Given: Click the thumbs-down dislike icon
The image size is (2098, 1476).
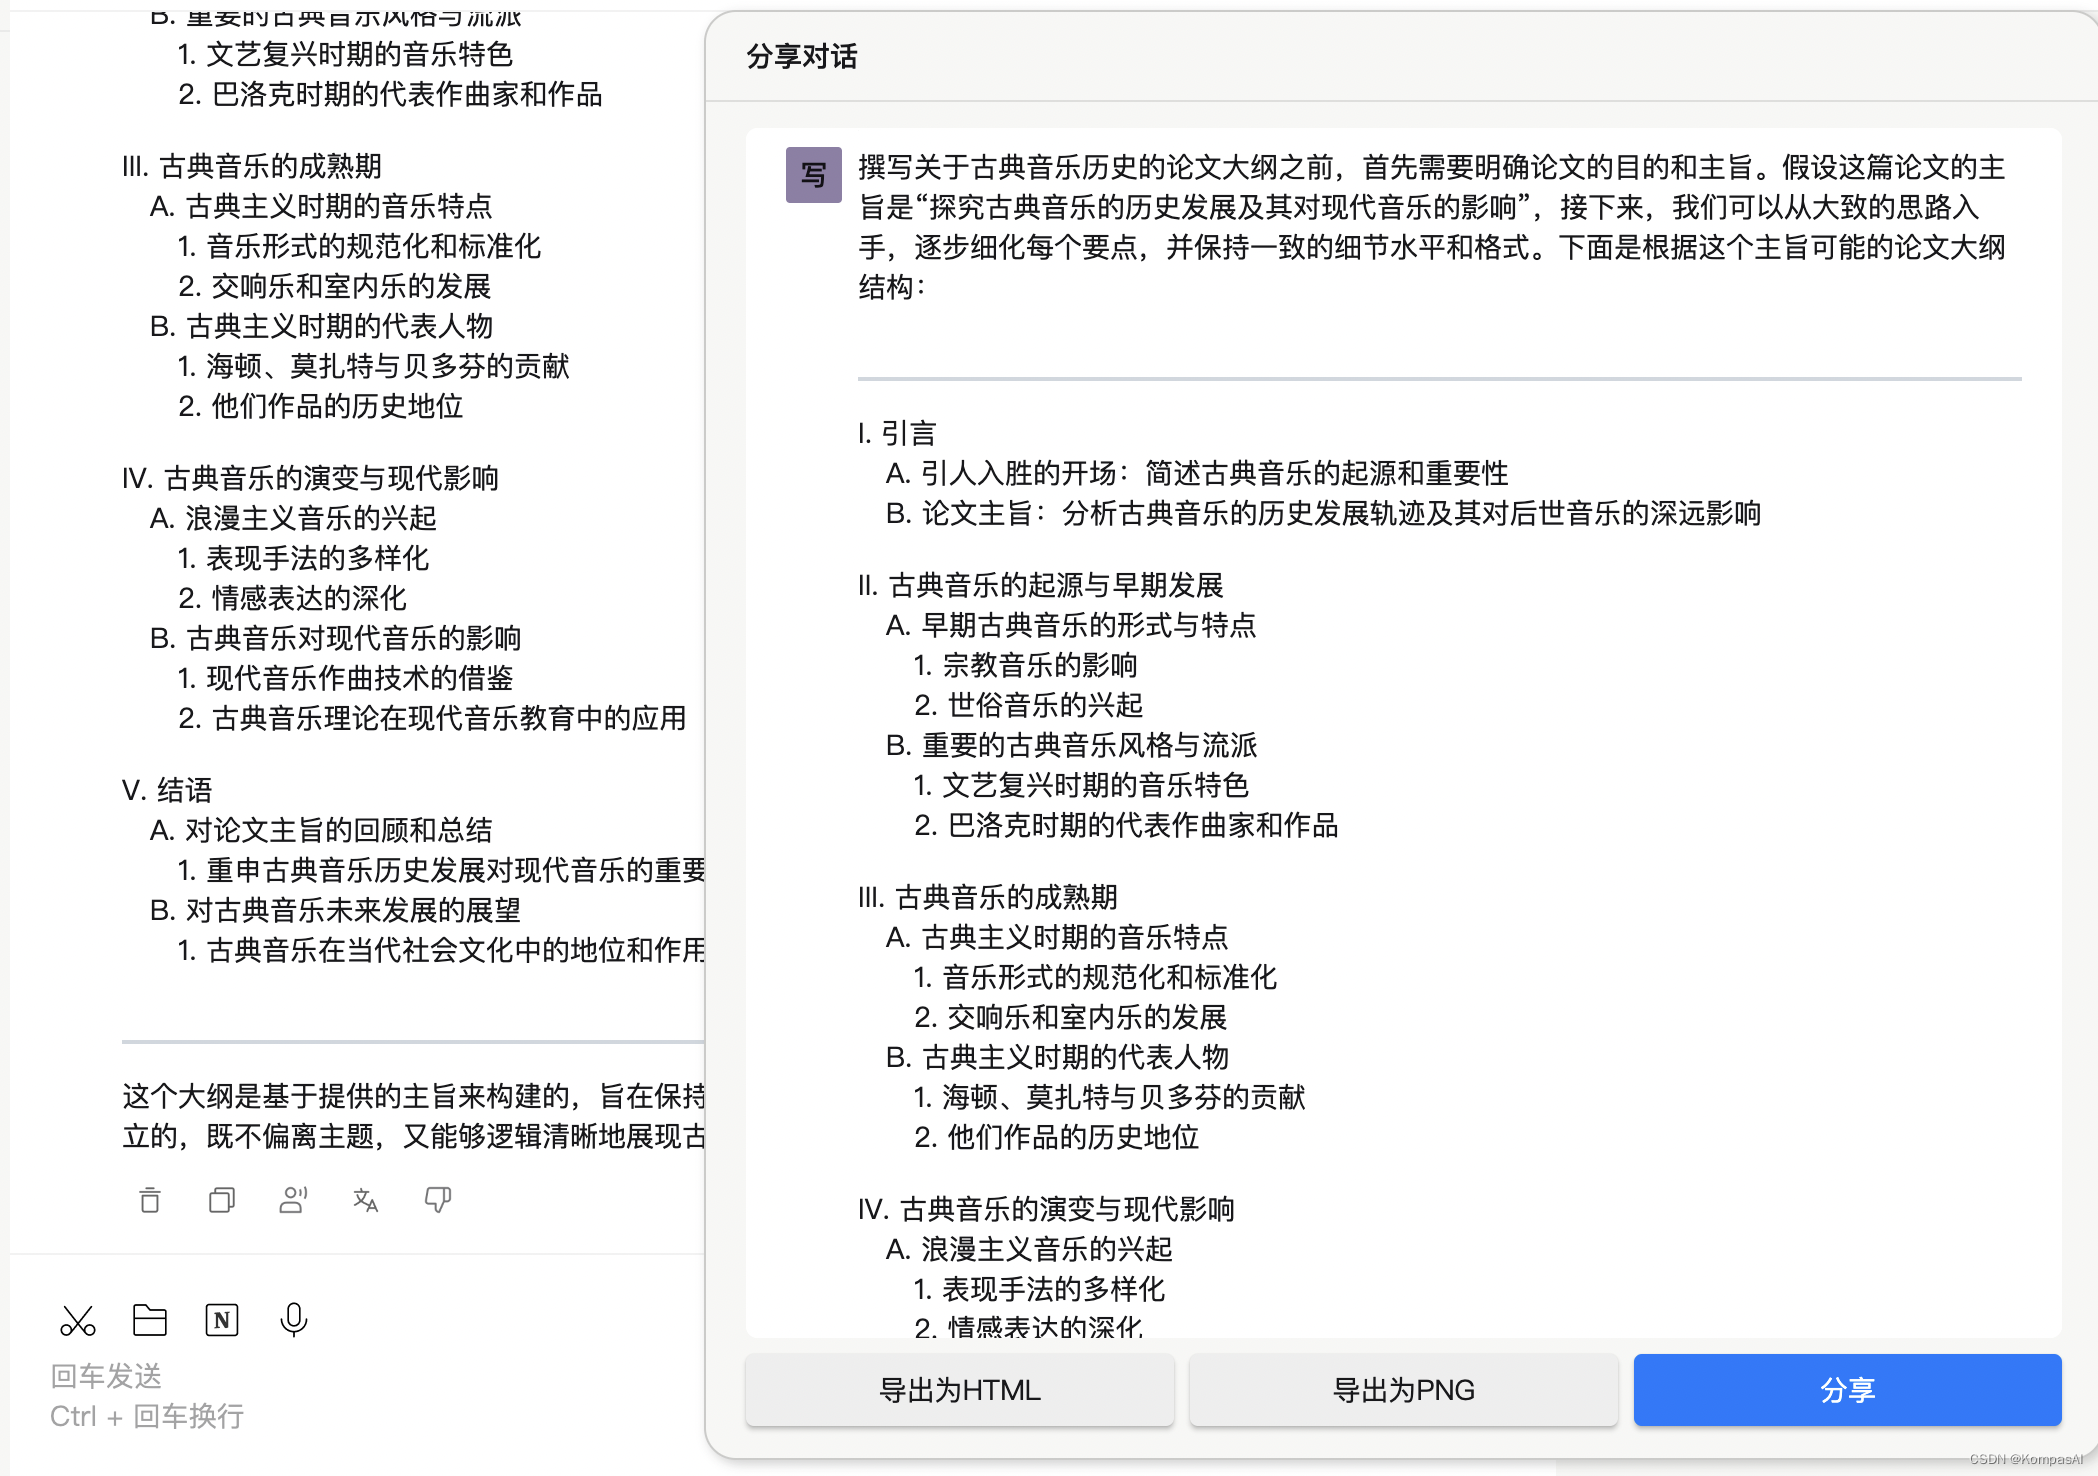Looking at the screenshot, I should pos(438,1199).
